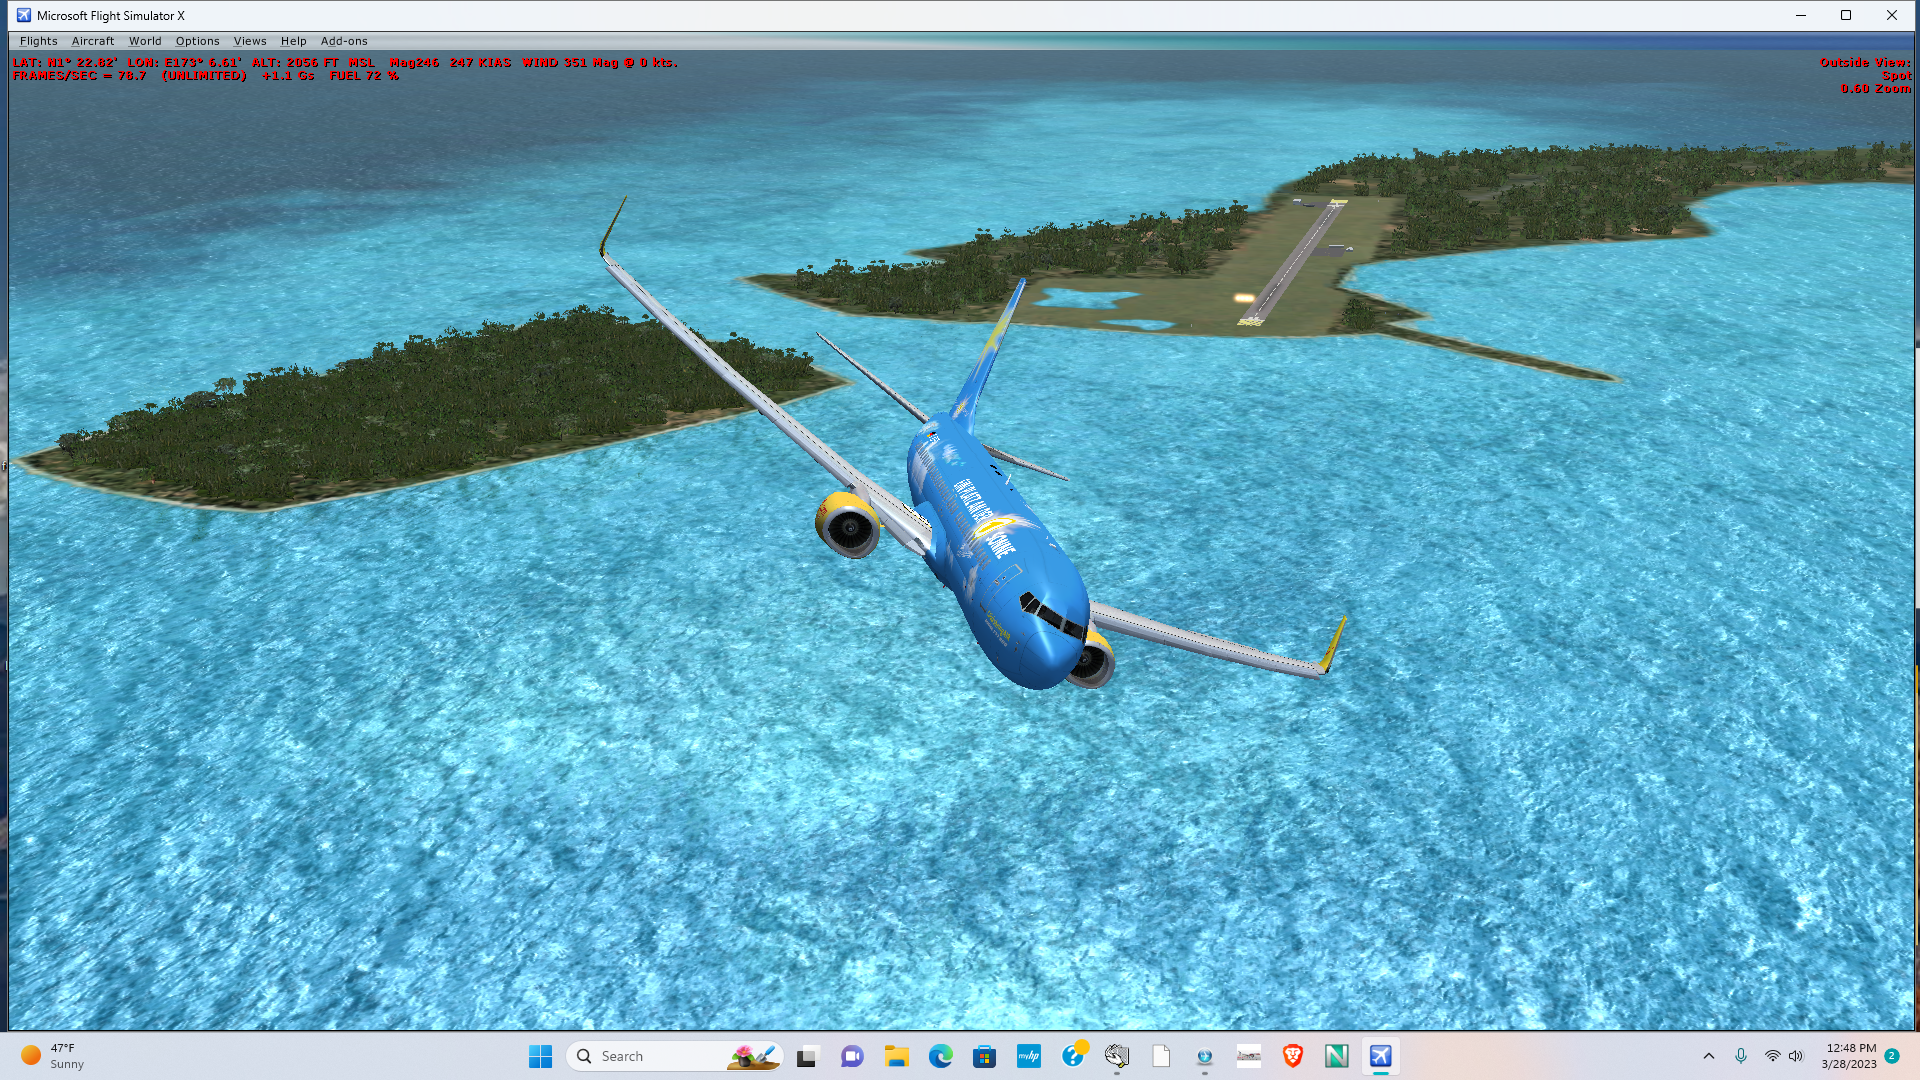
Task: Close the Flight Simulator X window
Action: [x=1892, y=15]
